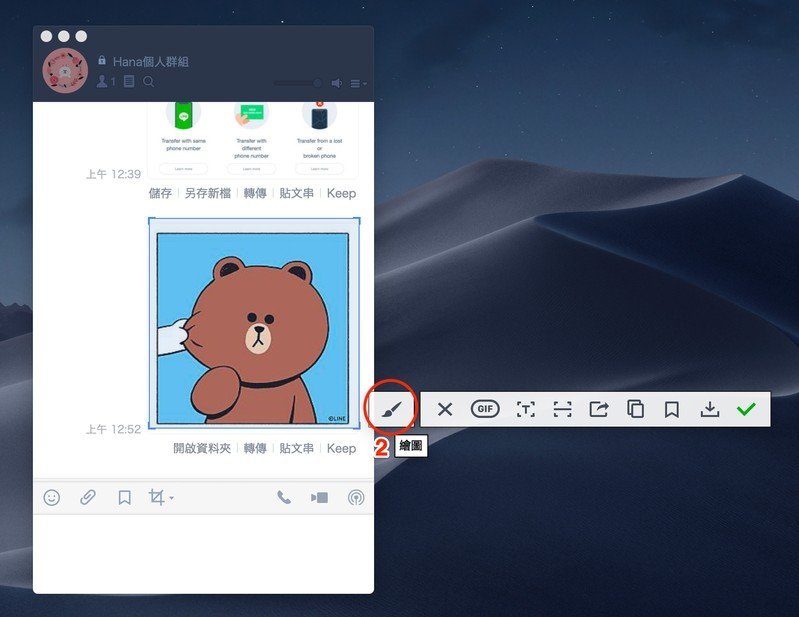Share the captured screenshot
This screenshot has height=617, width=799.
tap(599, 409)
